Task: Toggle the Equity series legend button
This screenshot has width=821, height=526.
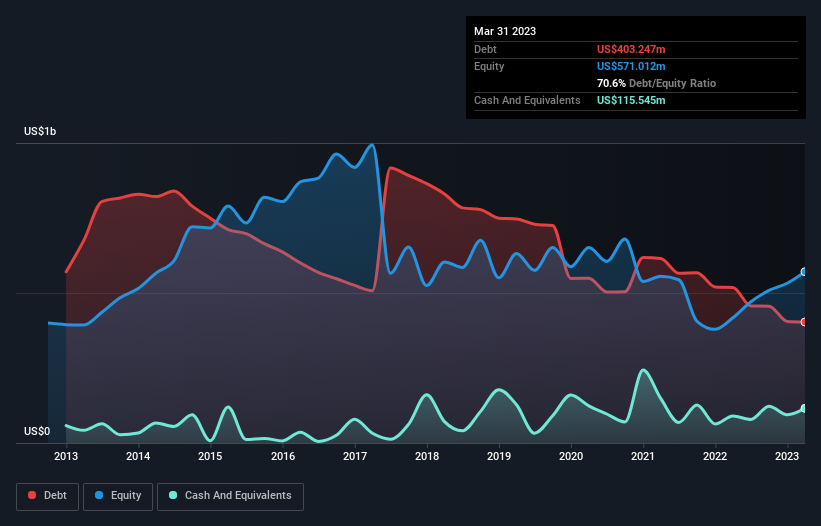Action: 118,496
